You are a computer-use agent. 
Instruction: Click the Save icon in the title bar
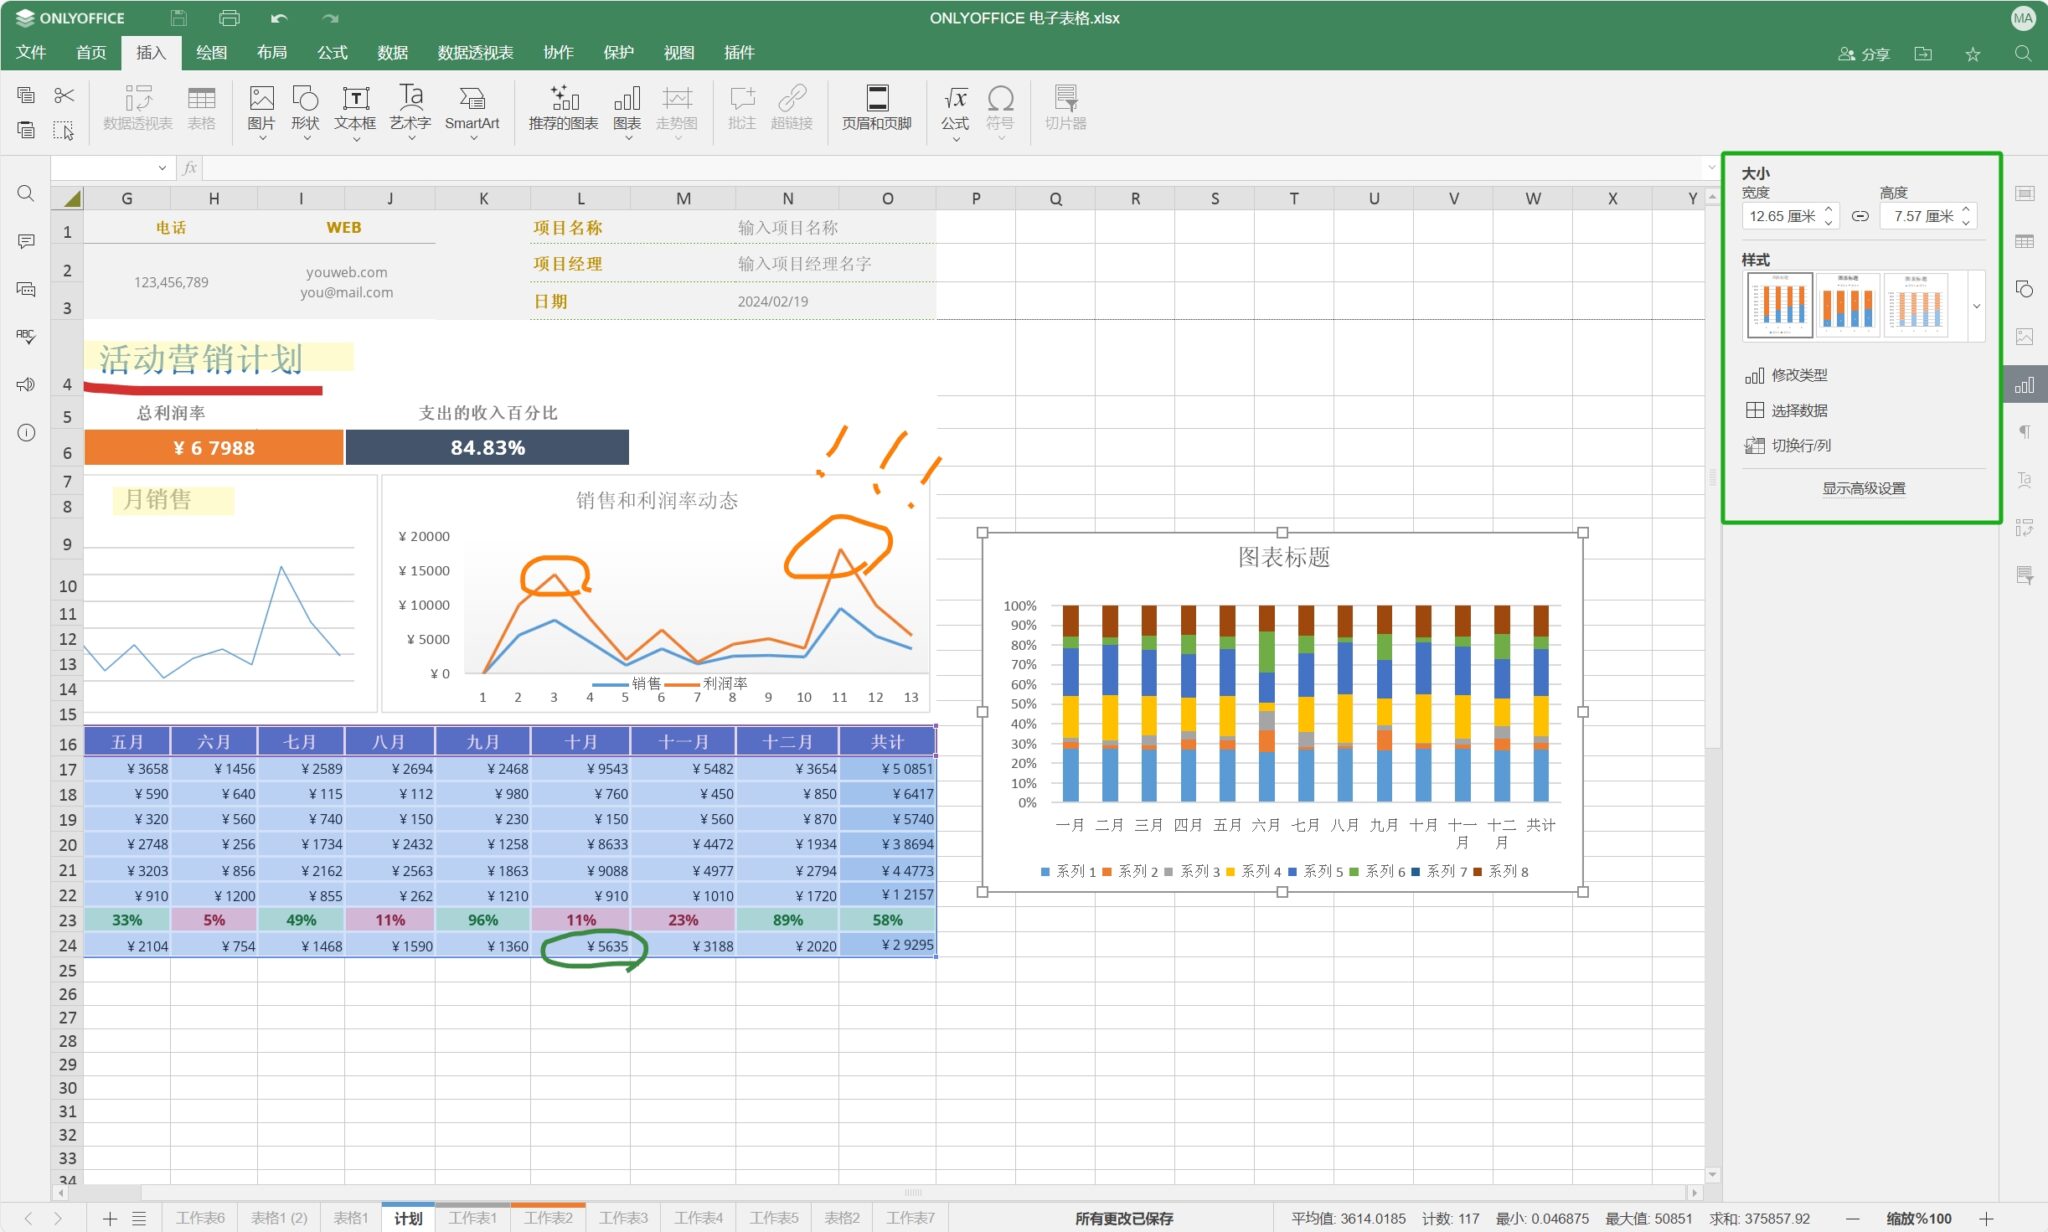[178, 18]
